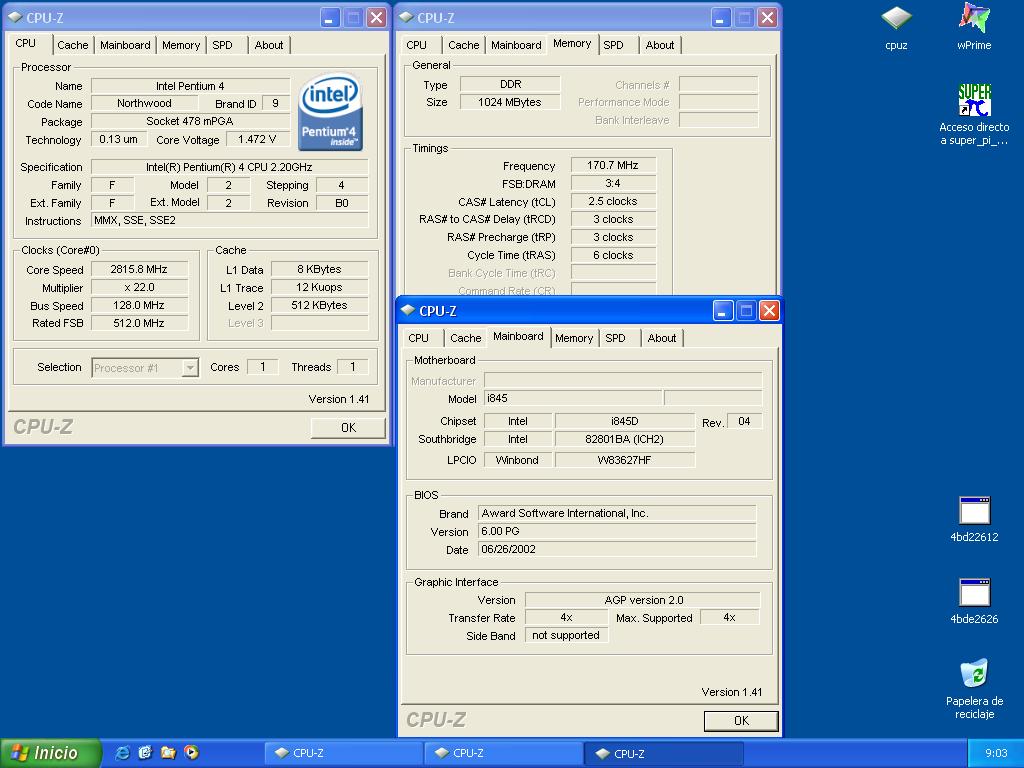
Task: Click the title icon of the Memory tab window
Action: [x=406, y=18]
